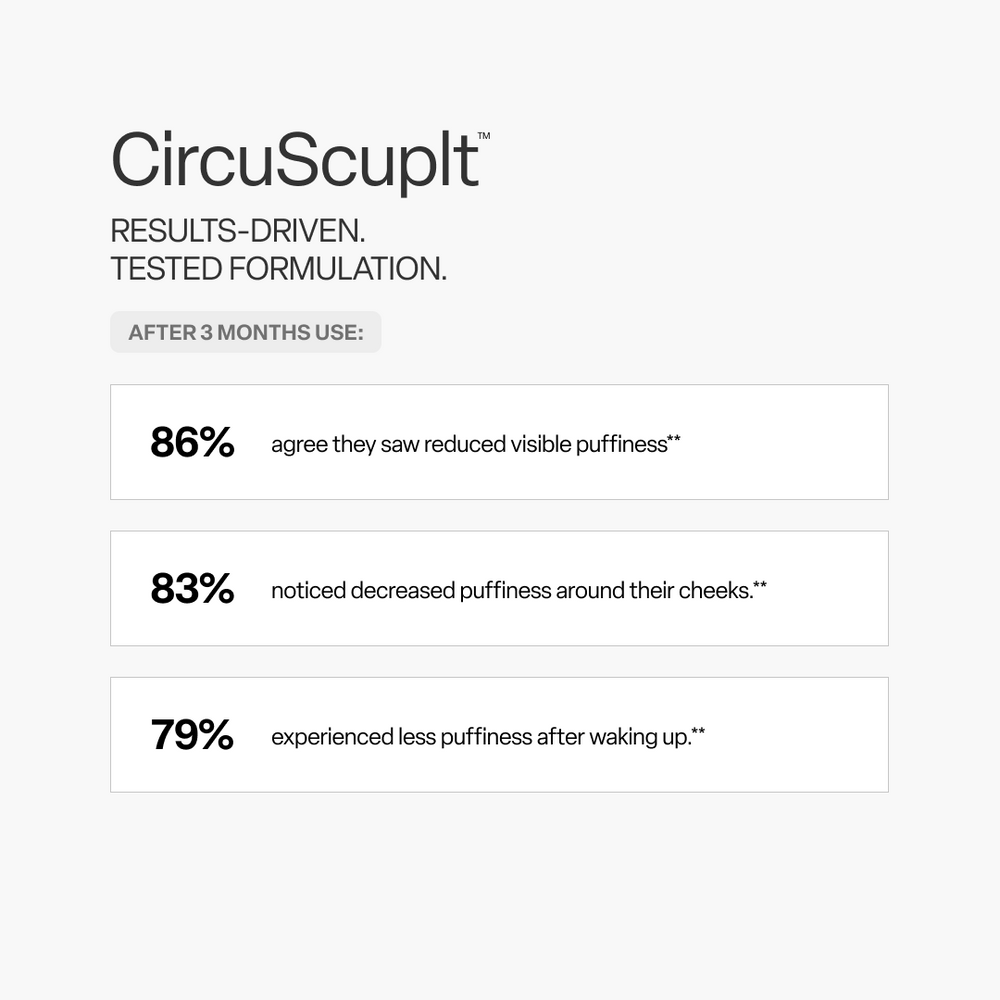
Task: Click the 83% statistic figure
Action: (x=192, y=589)
